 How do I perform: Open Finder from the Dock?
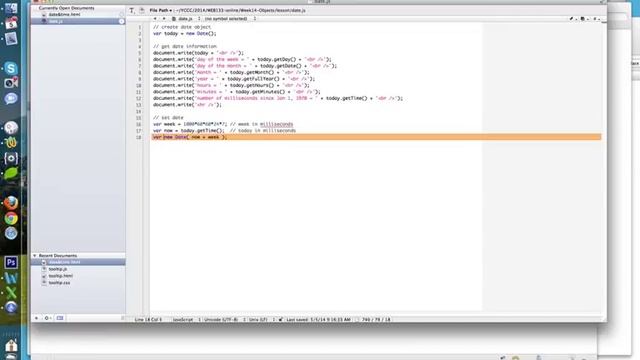click(x=11, y=7)
